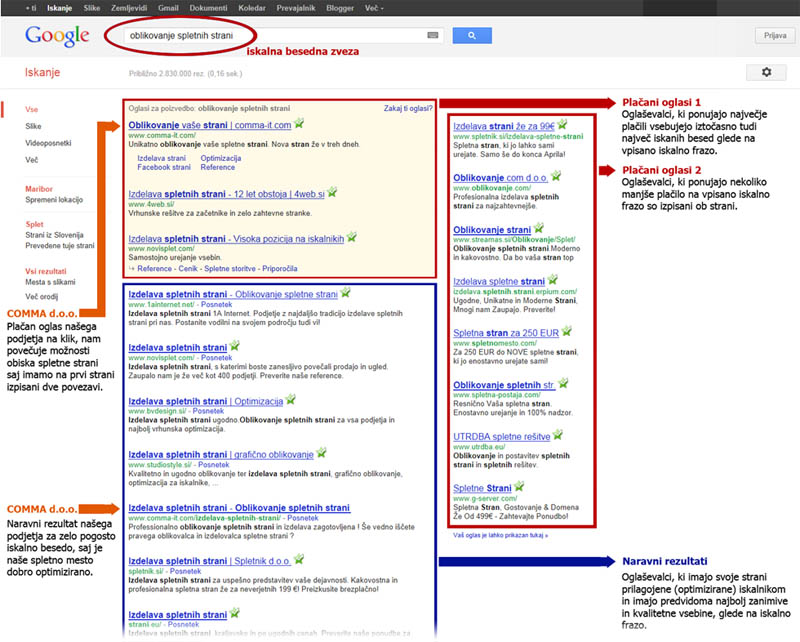Select Mesta s slikami filter

click(x=50, y=282)
